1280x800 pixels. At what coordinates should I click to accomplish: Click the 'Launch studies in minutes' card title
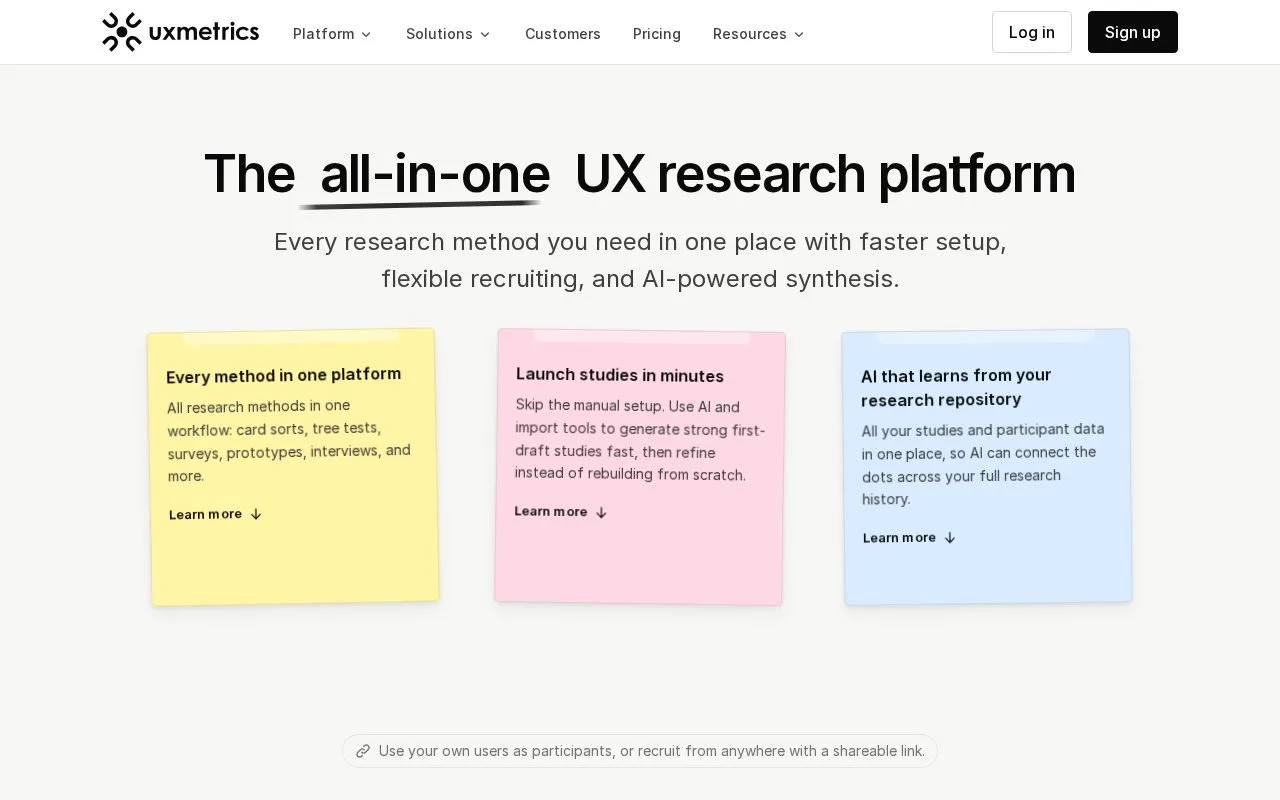tap(620, 375)
